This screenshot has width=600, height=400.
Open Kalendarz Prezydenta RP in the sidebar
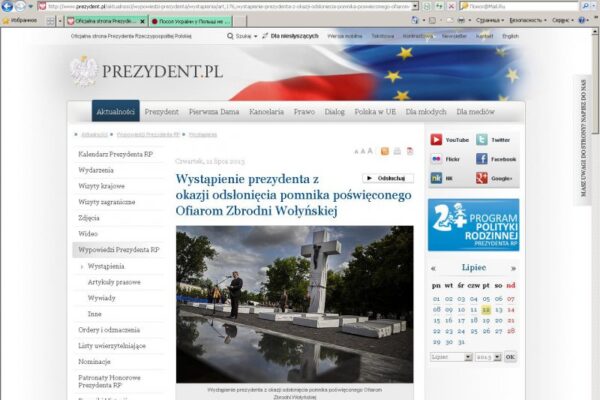(x=116, y=154)
